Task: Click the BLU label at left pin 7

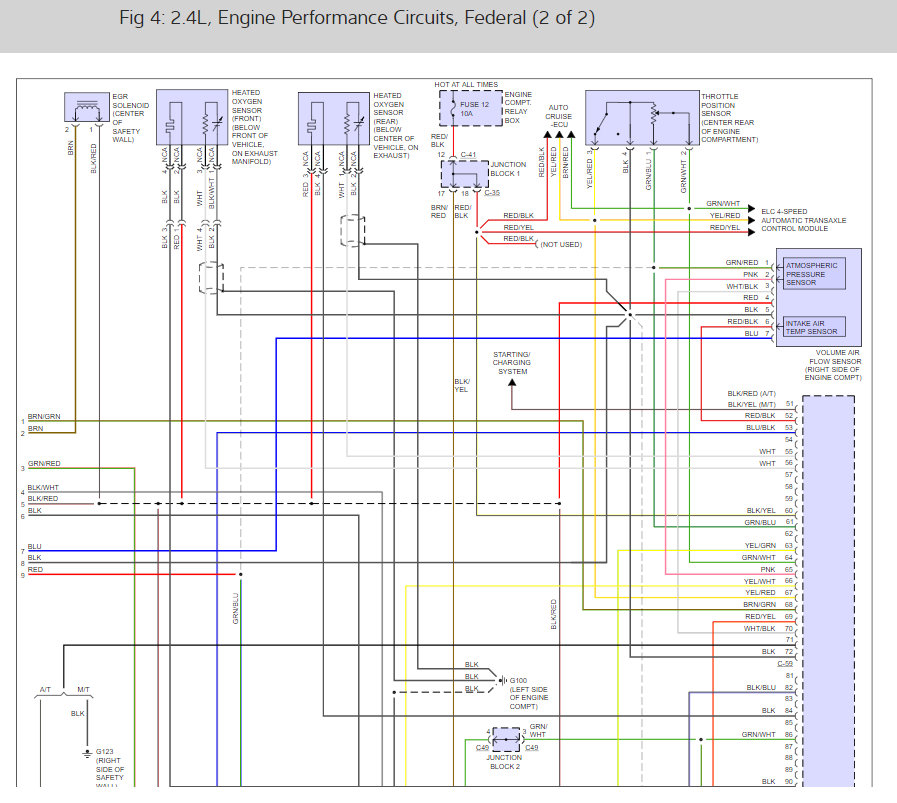Action: pos(34,546)
